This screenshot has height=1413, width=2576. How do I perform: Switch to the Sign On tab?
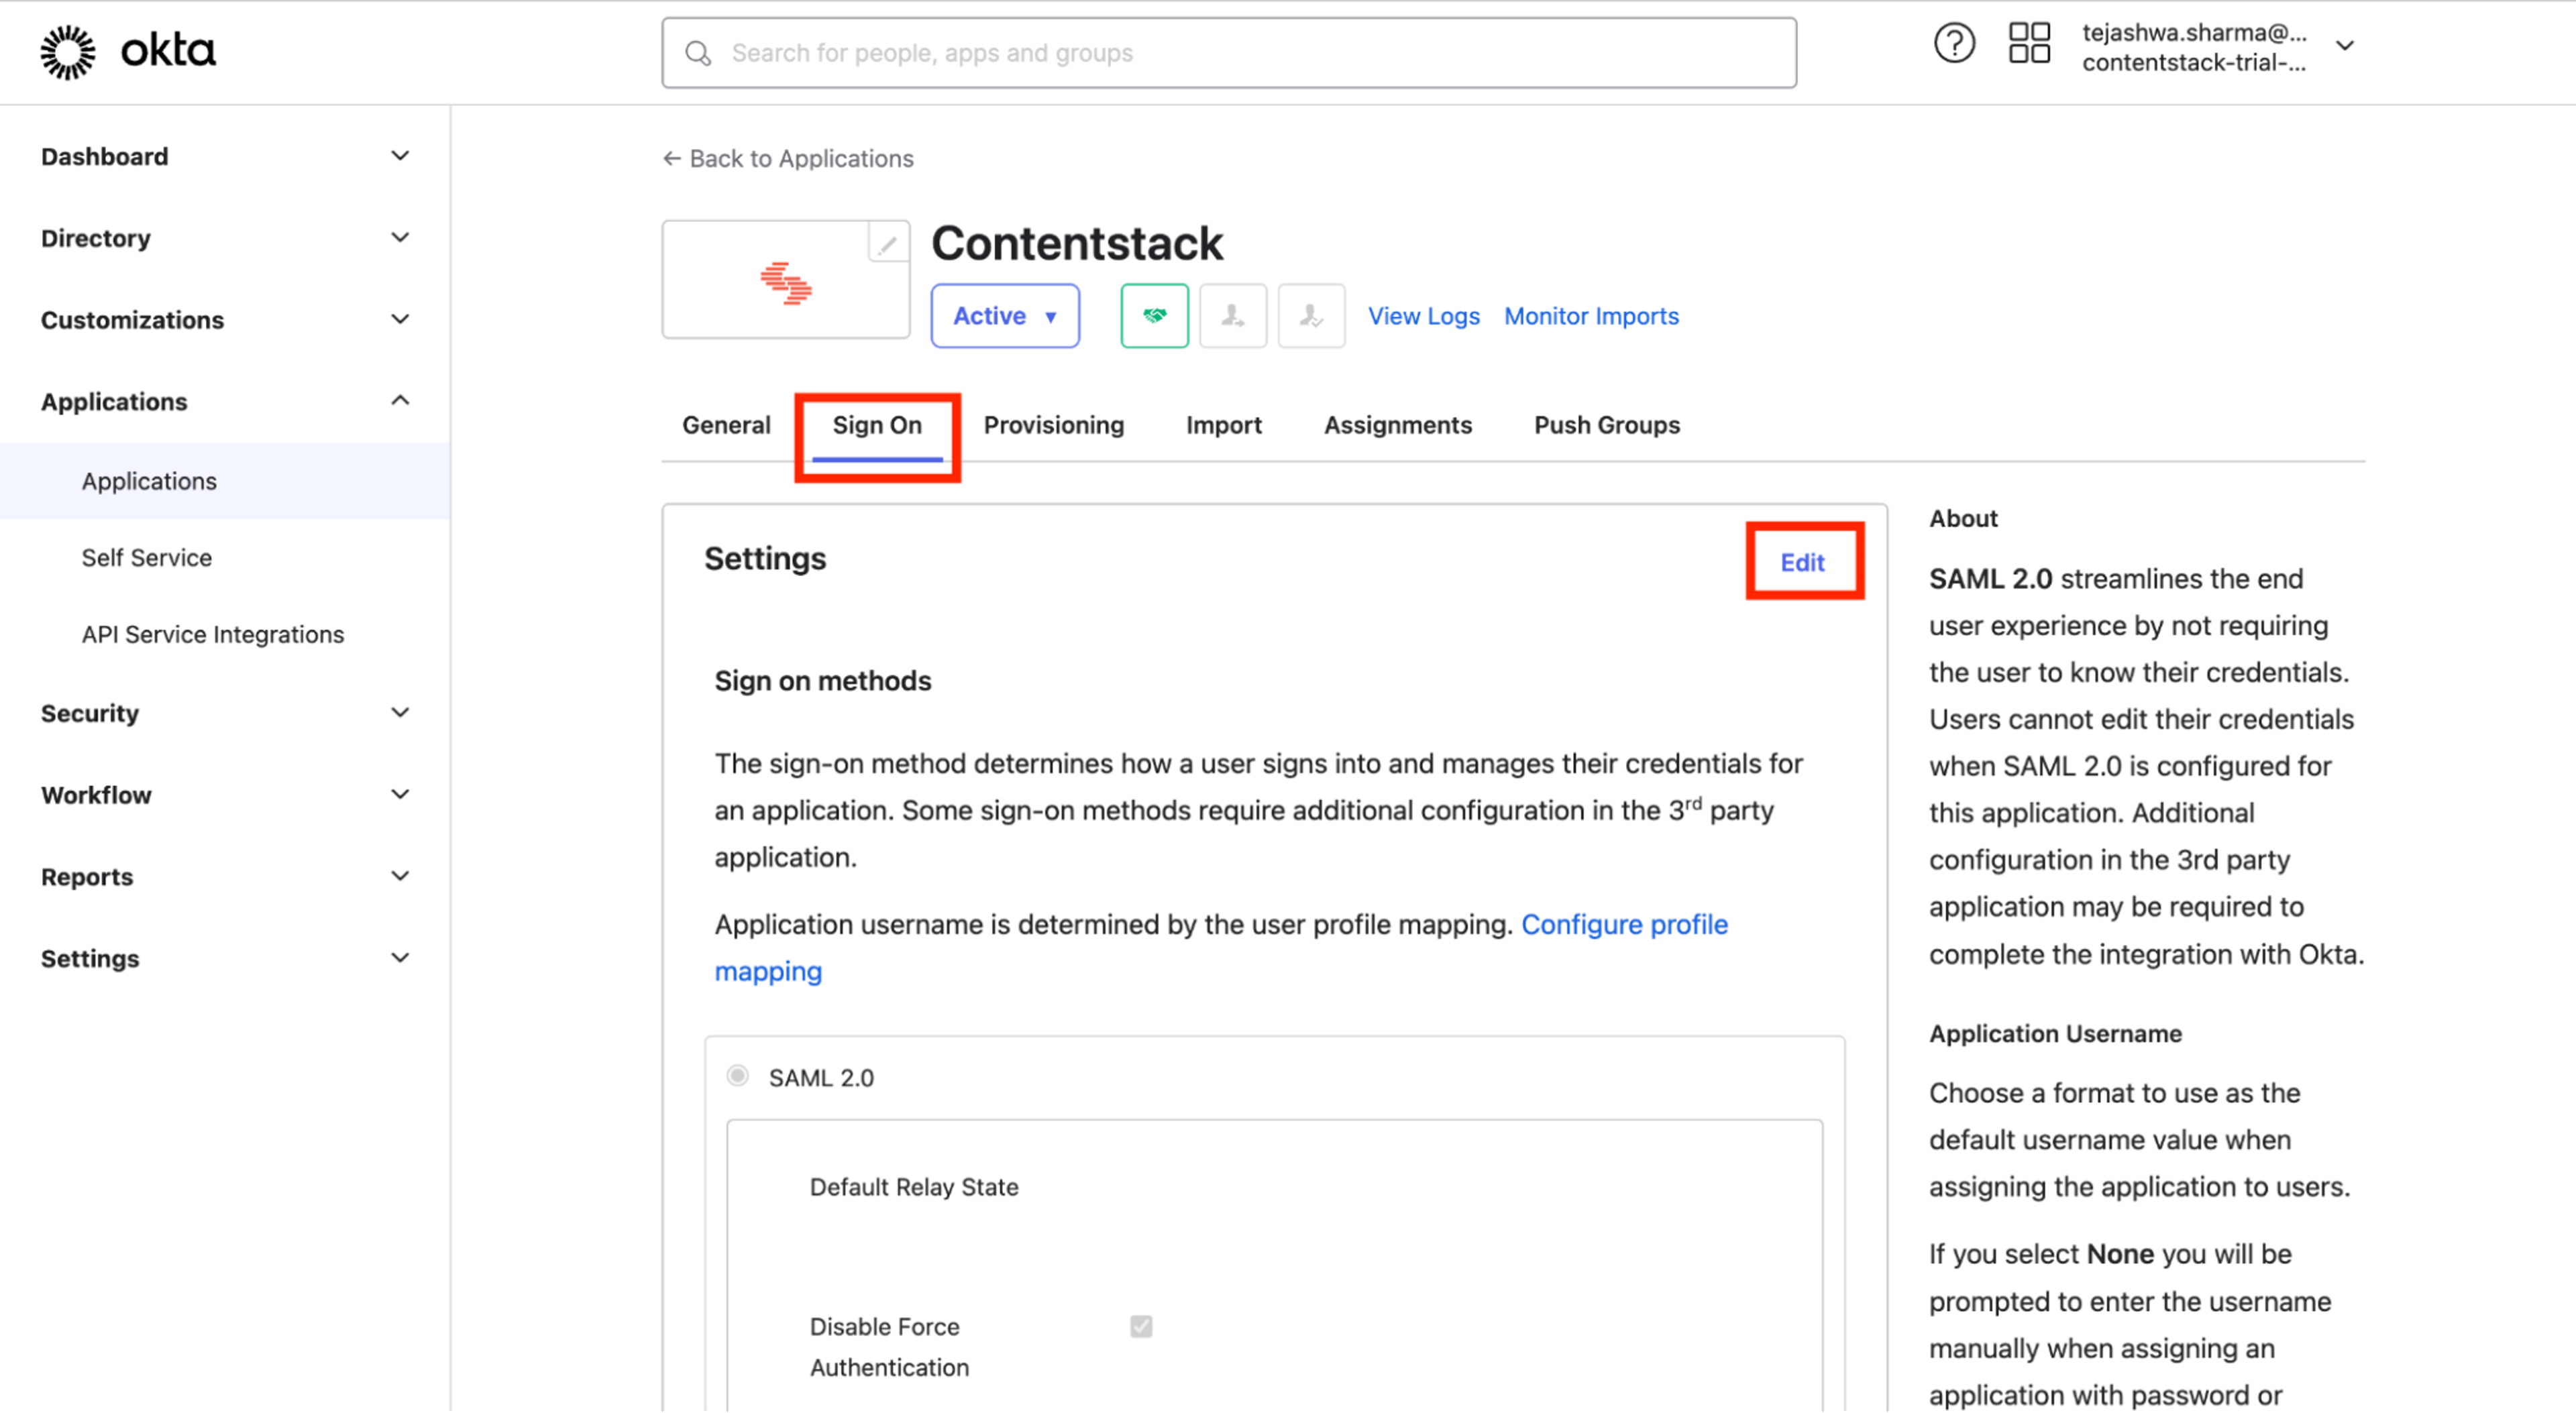[877, 425]
